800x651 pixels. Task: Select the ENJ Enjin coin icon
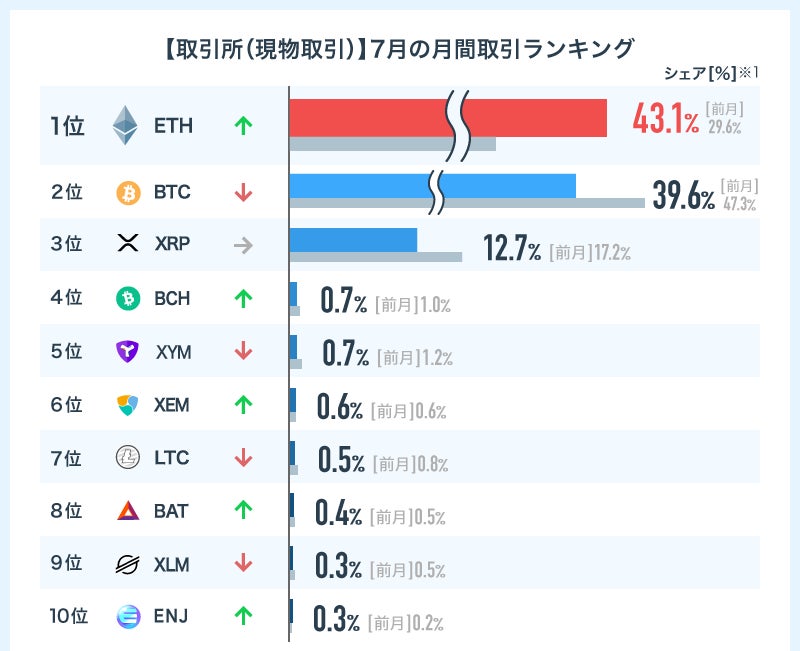[x=128, y=616]
